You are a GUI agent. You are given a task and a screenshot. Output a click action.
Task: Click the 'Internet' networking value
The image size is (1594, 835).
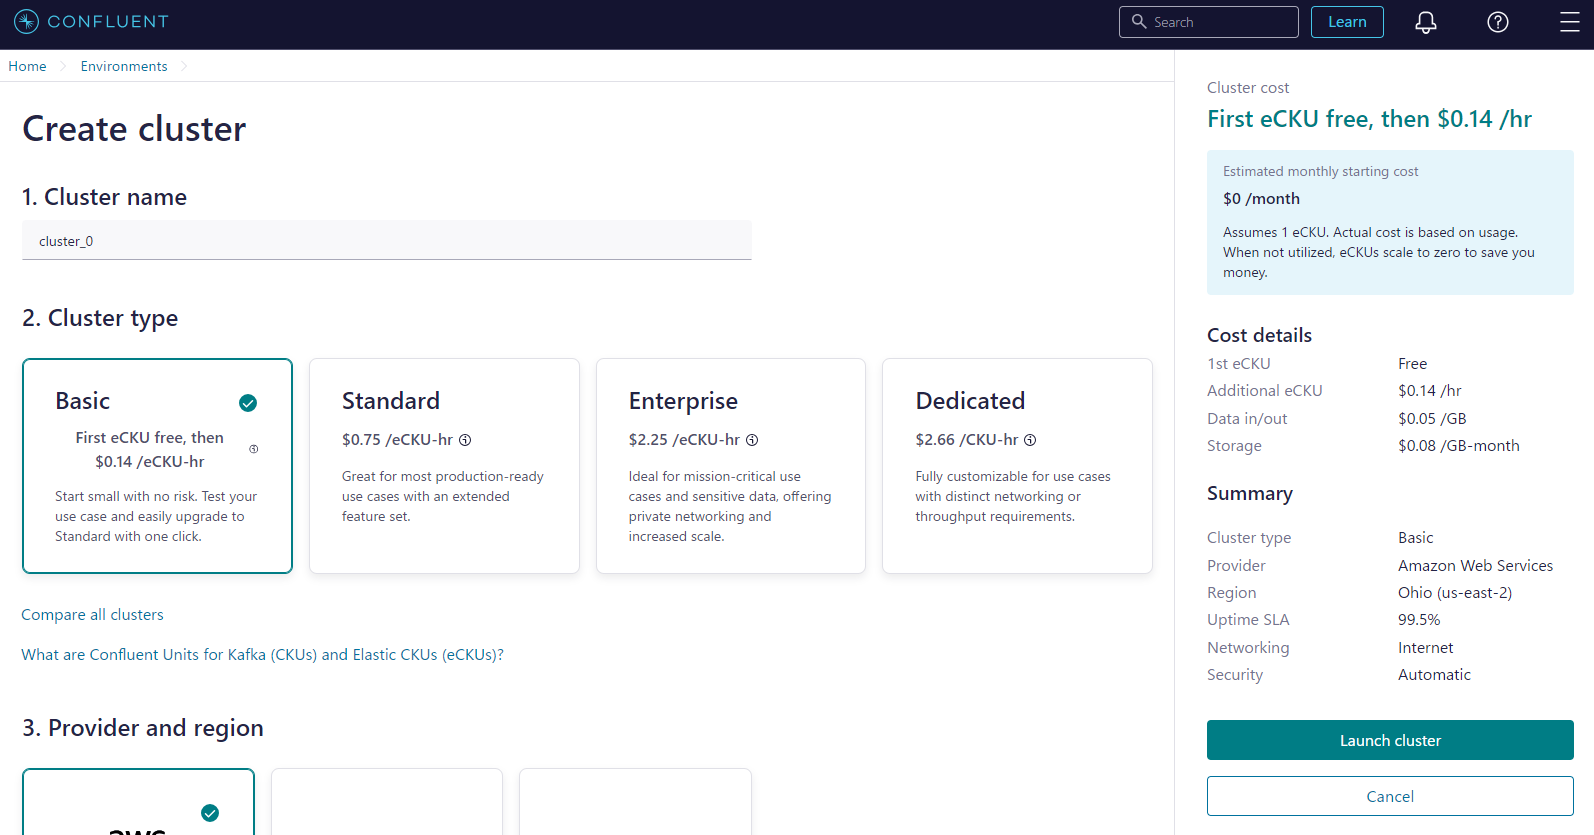1426,648
